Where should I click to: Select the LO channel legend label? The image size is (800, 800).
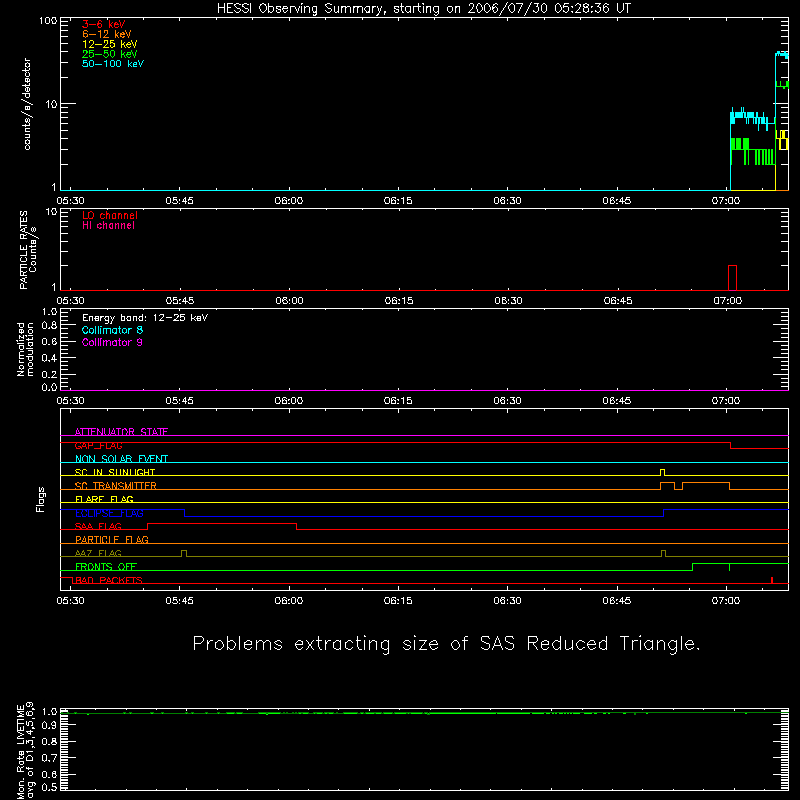[x=110, y=215]
